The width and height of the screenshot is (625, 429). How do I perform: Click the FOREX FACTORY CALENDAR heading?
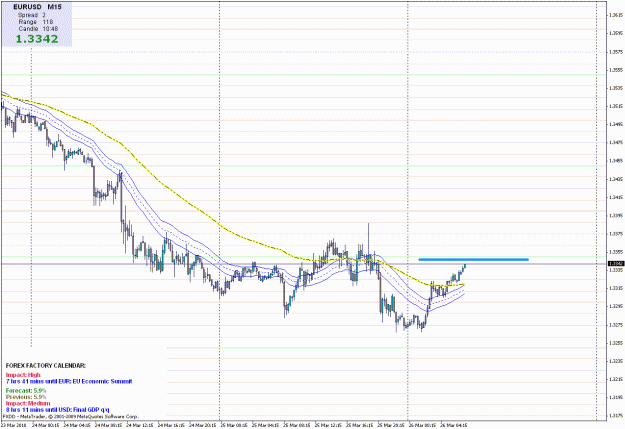pyautogui.click(x=46, y=366)
